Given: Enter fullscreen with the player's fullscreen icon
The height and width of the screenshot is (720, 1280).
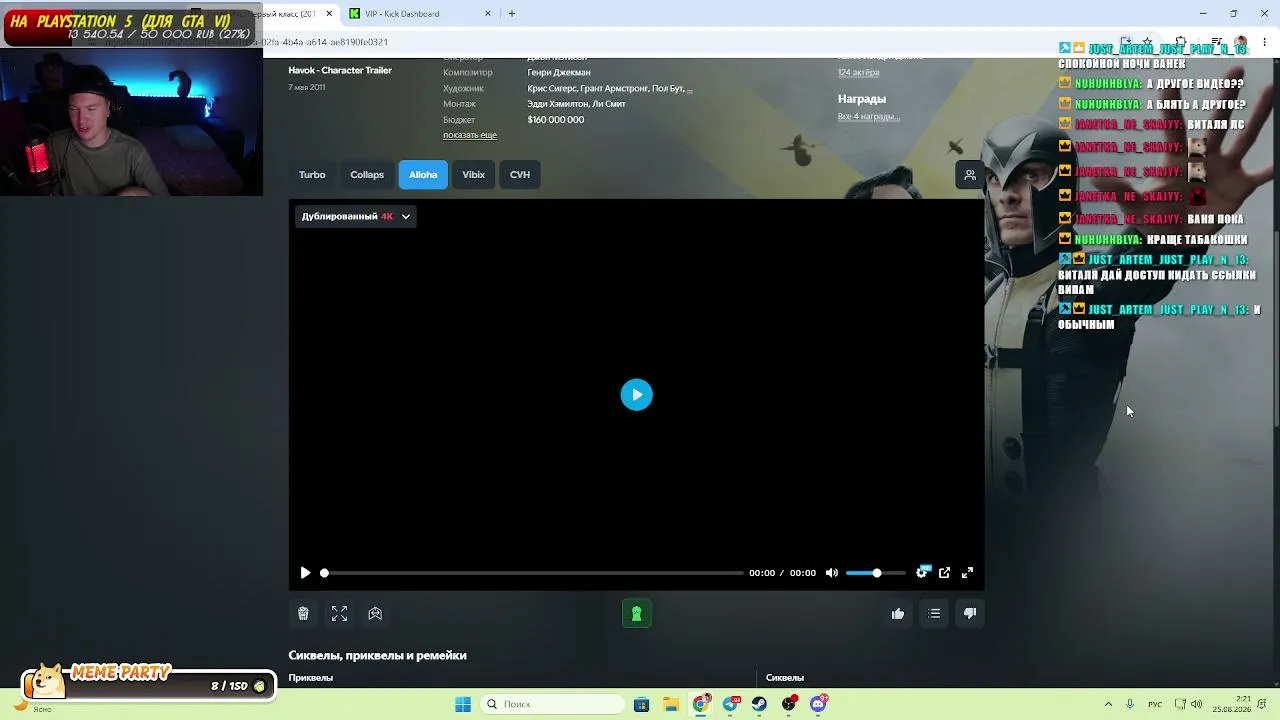Looking at the screenshot, I should (967, 573).
